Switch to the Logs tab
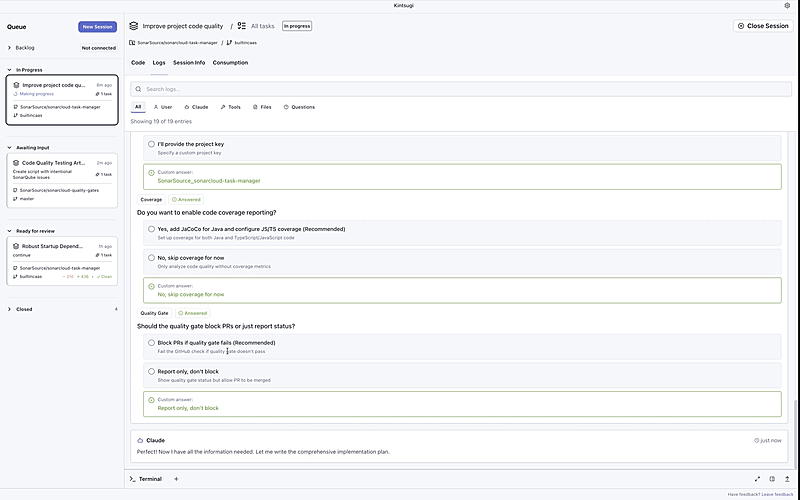The width and height of the screenshot is (800, 500). pos(159,63)
